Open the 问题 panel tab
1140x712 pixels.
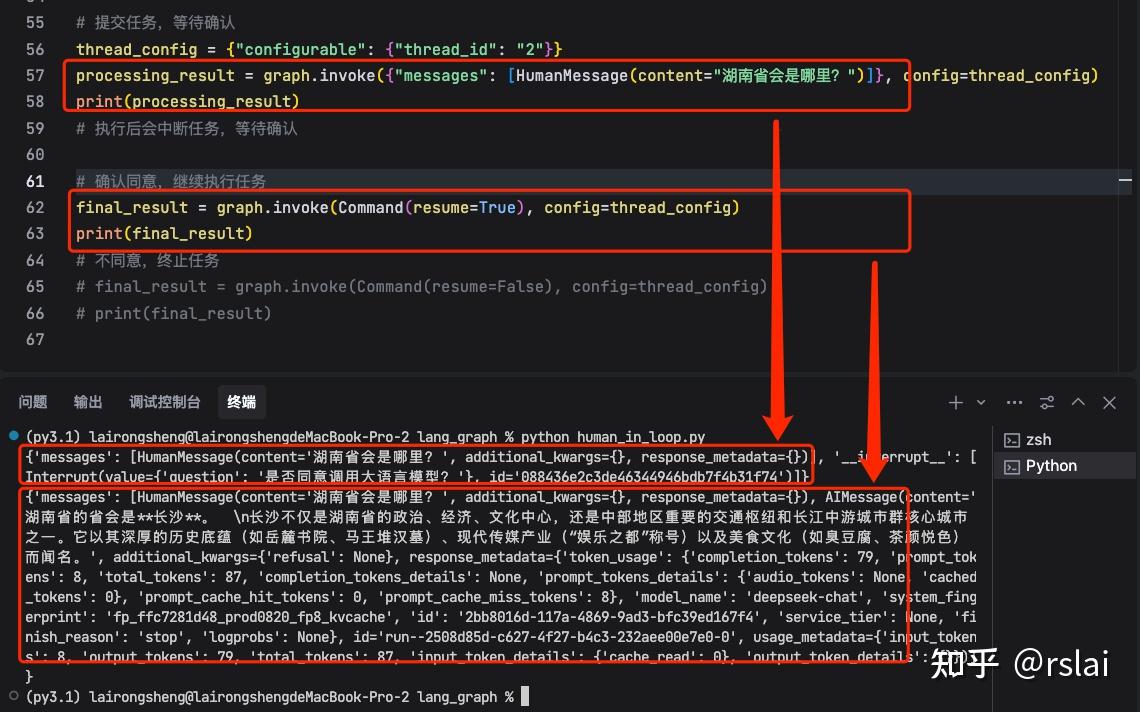click(33, 402)
